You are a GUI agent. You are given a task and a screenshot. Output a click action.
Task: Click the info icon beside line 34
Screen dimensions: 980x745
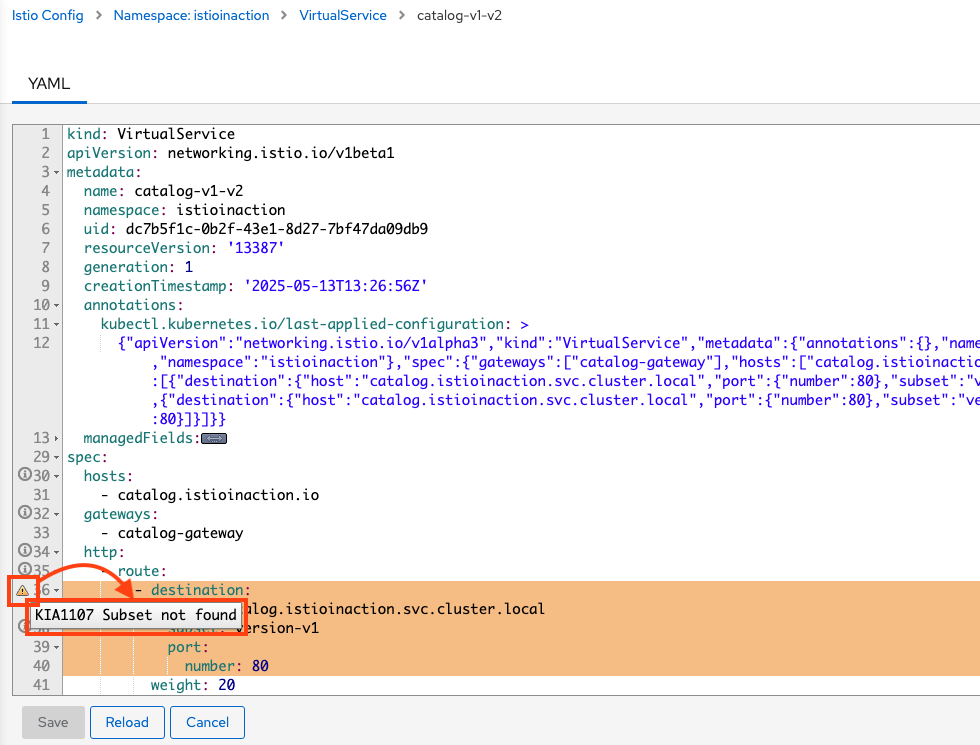[24, 551]
